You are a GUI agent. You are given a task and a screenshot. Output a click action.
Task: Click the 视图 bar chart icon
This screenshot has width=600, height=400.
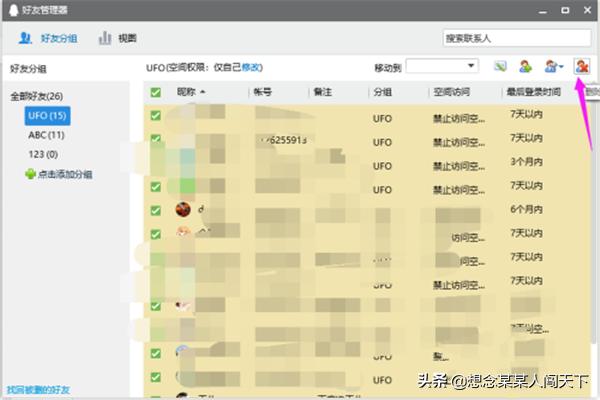pos(104,38)
